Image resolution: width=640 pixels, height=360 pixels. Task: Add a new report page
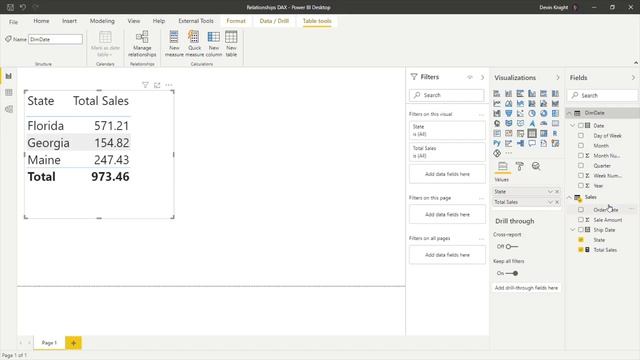click(73, 343)
